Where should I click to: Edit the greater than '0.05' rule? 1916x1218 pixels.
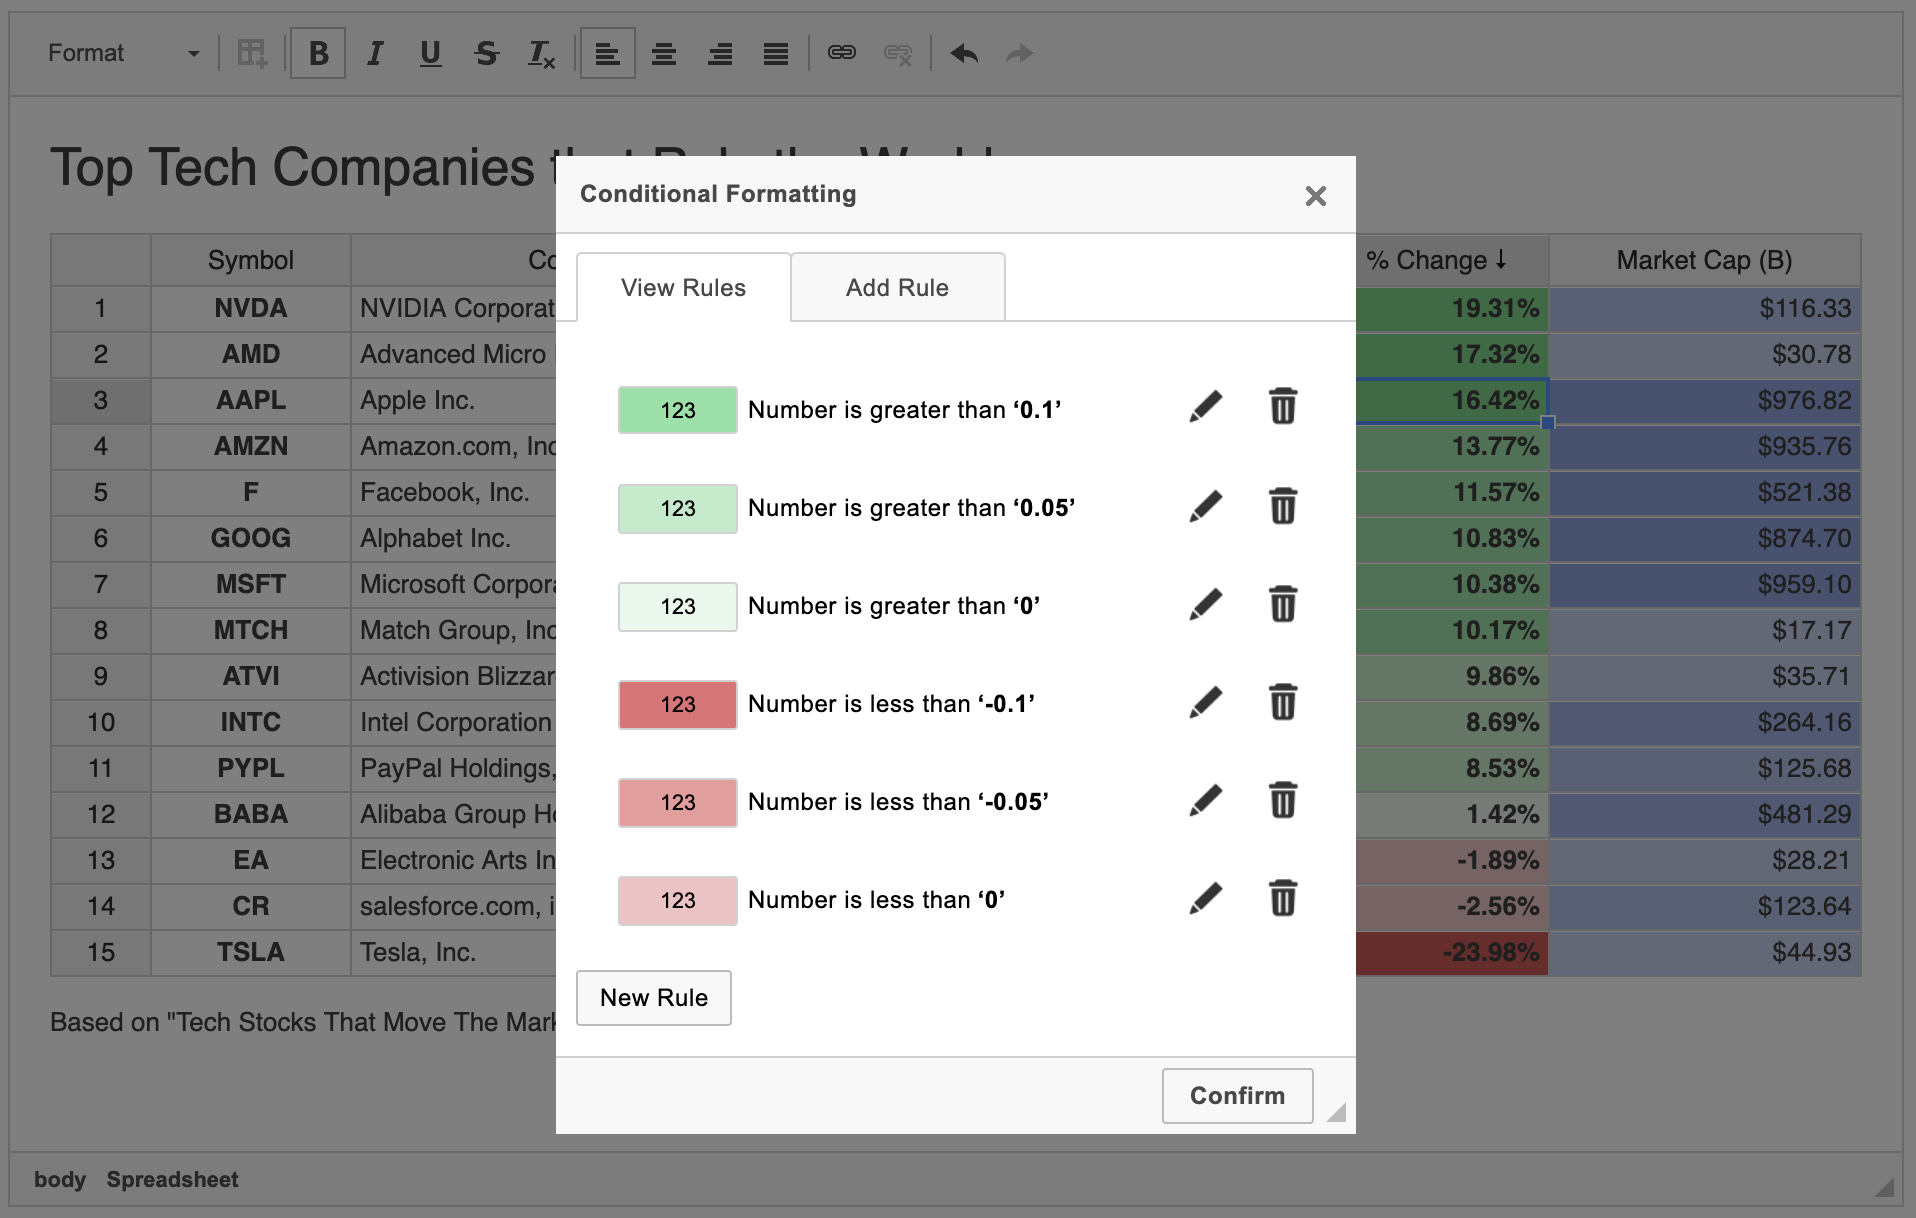click(1206, 506)
